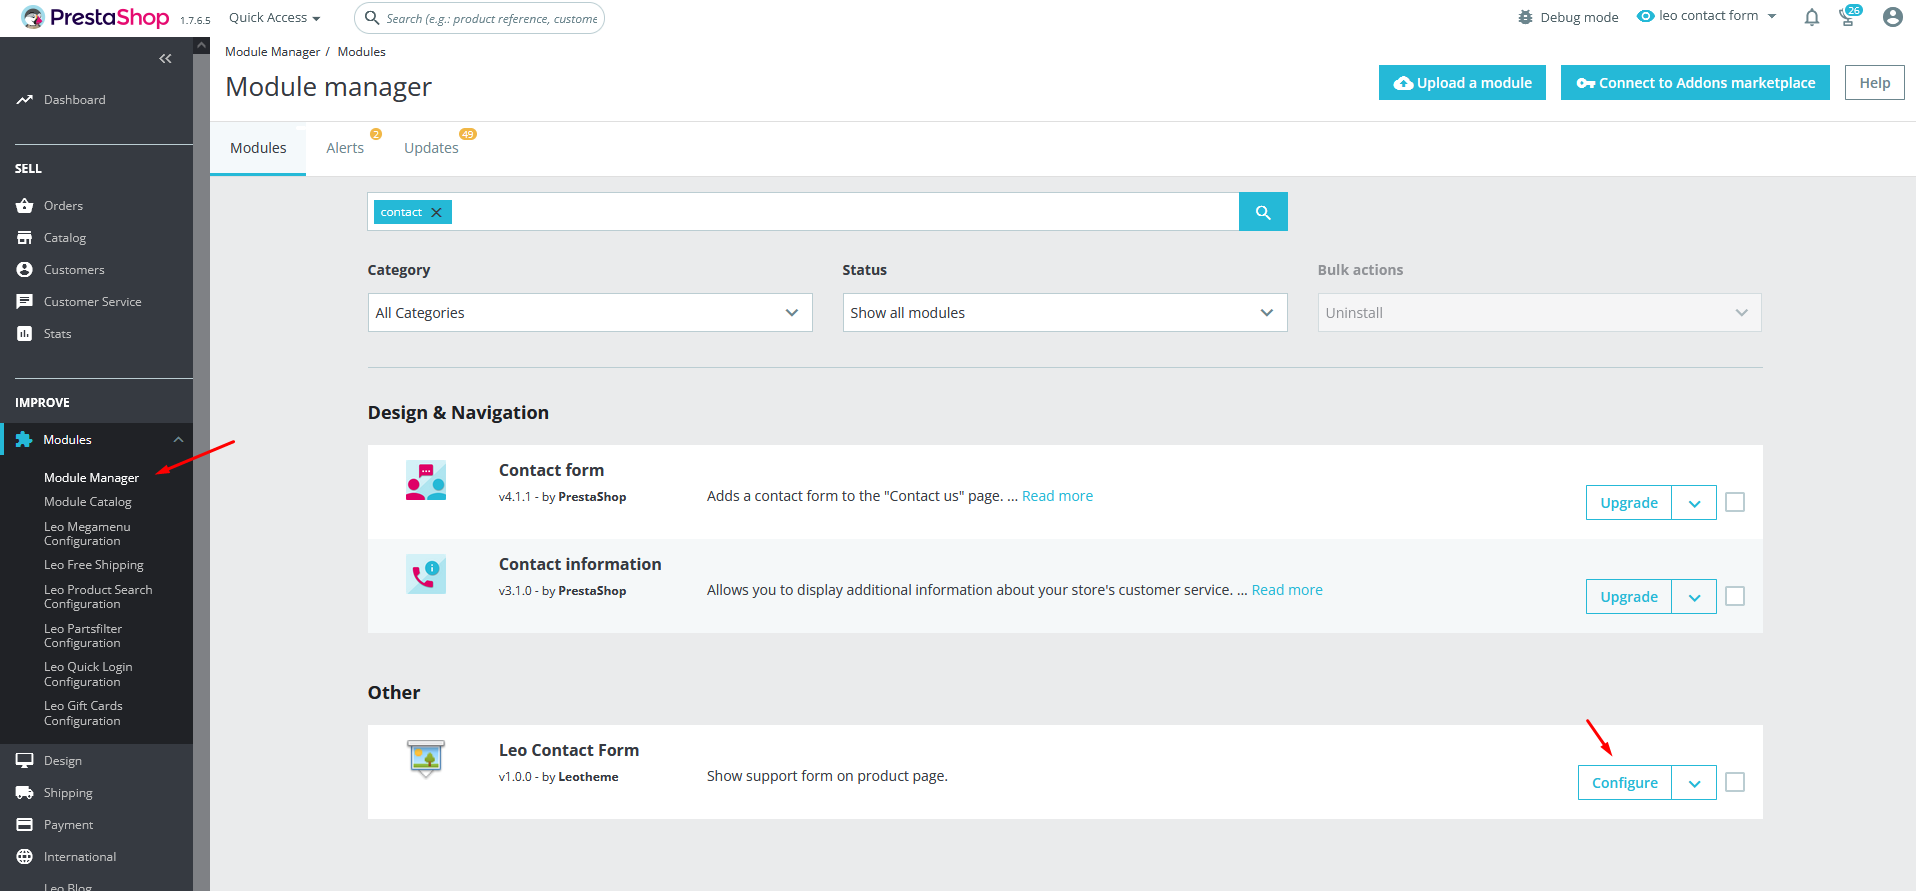1916x891 pixels.
Task: Tick the Leo Contact Form checkbox
Action: 1735,782
